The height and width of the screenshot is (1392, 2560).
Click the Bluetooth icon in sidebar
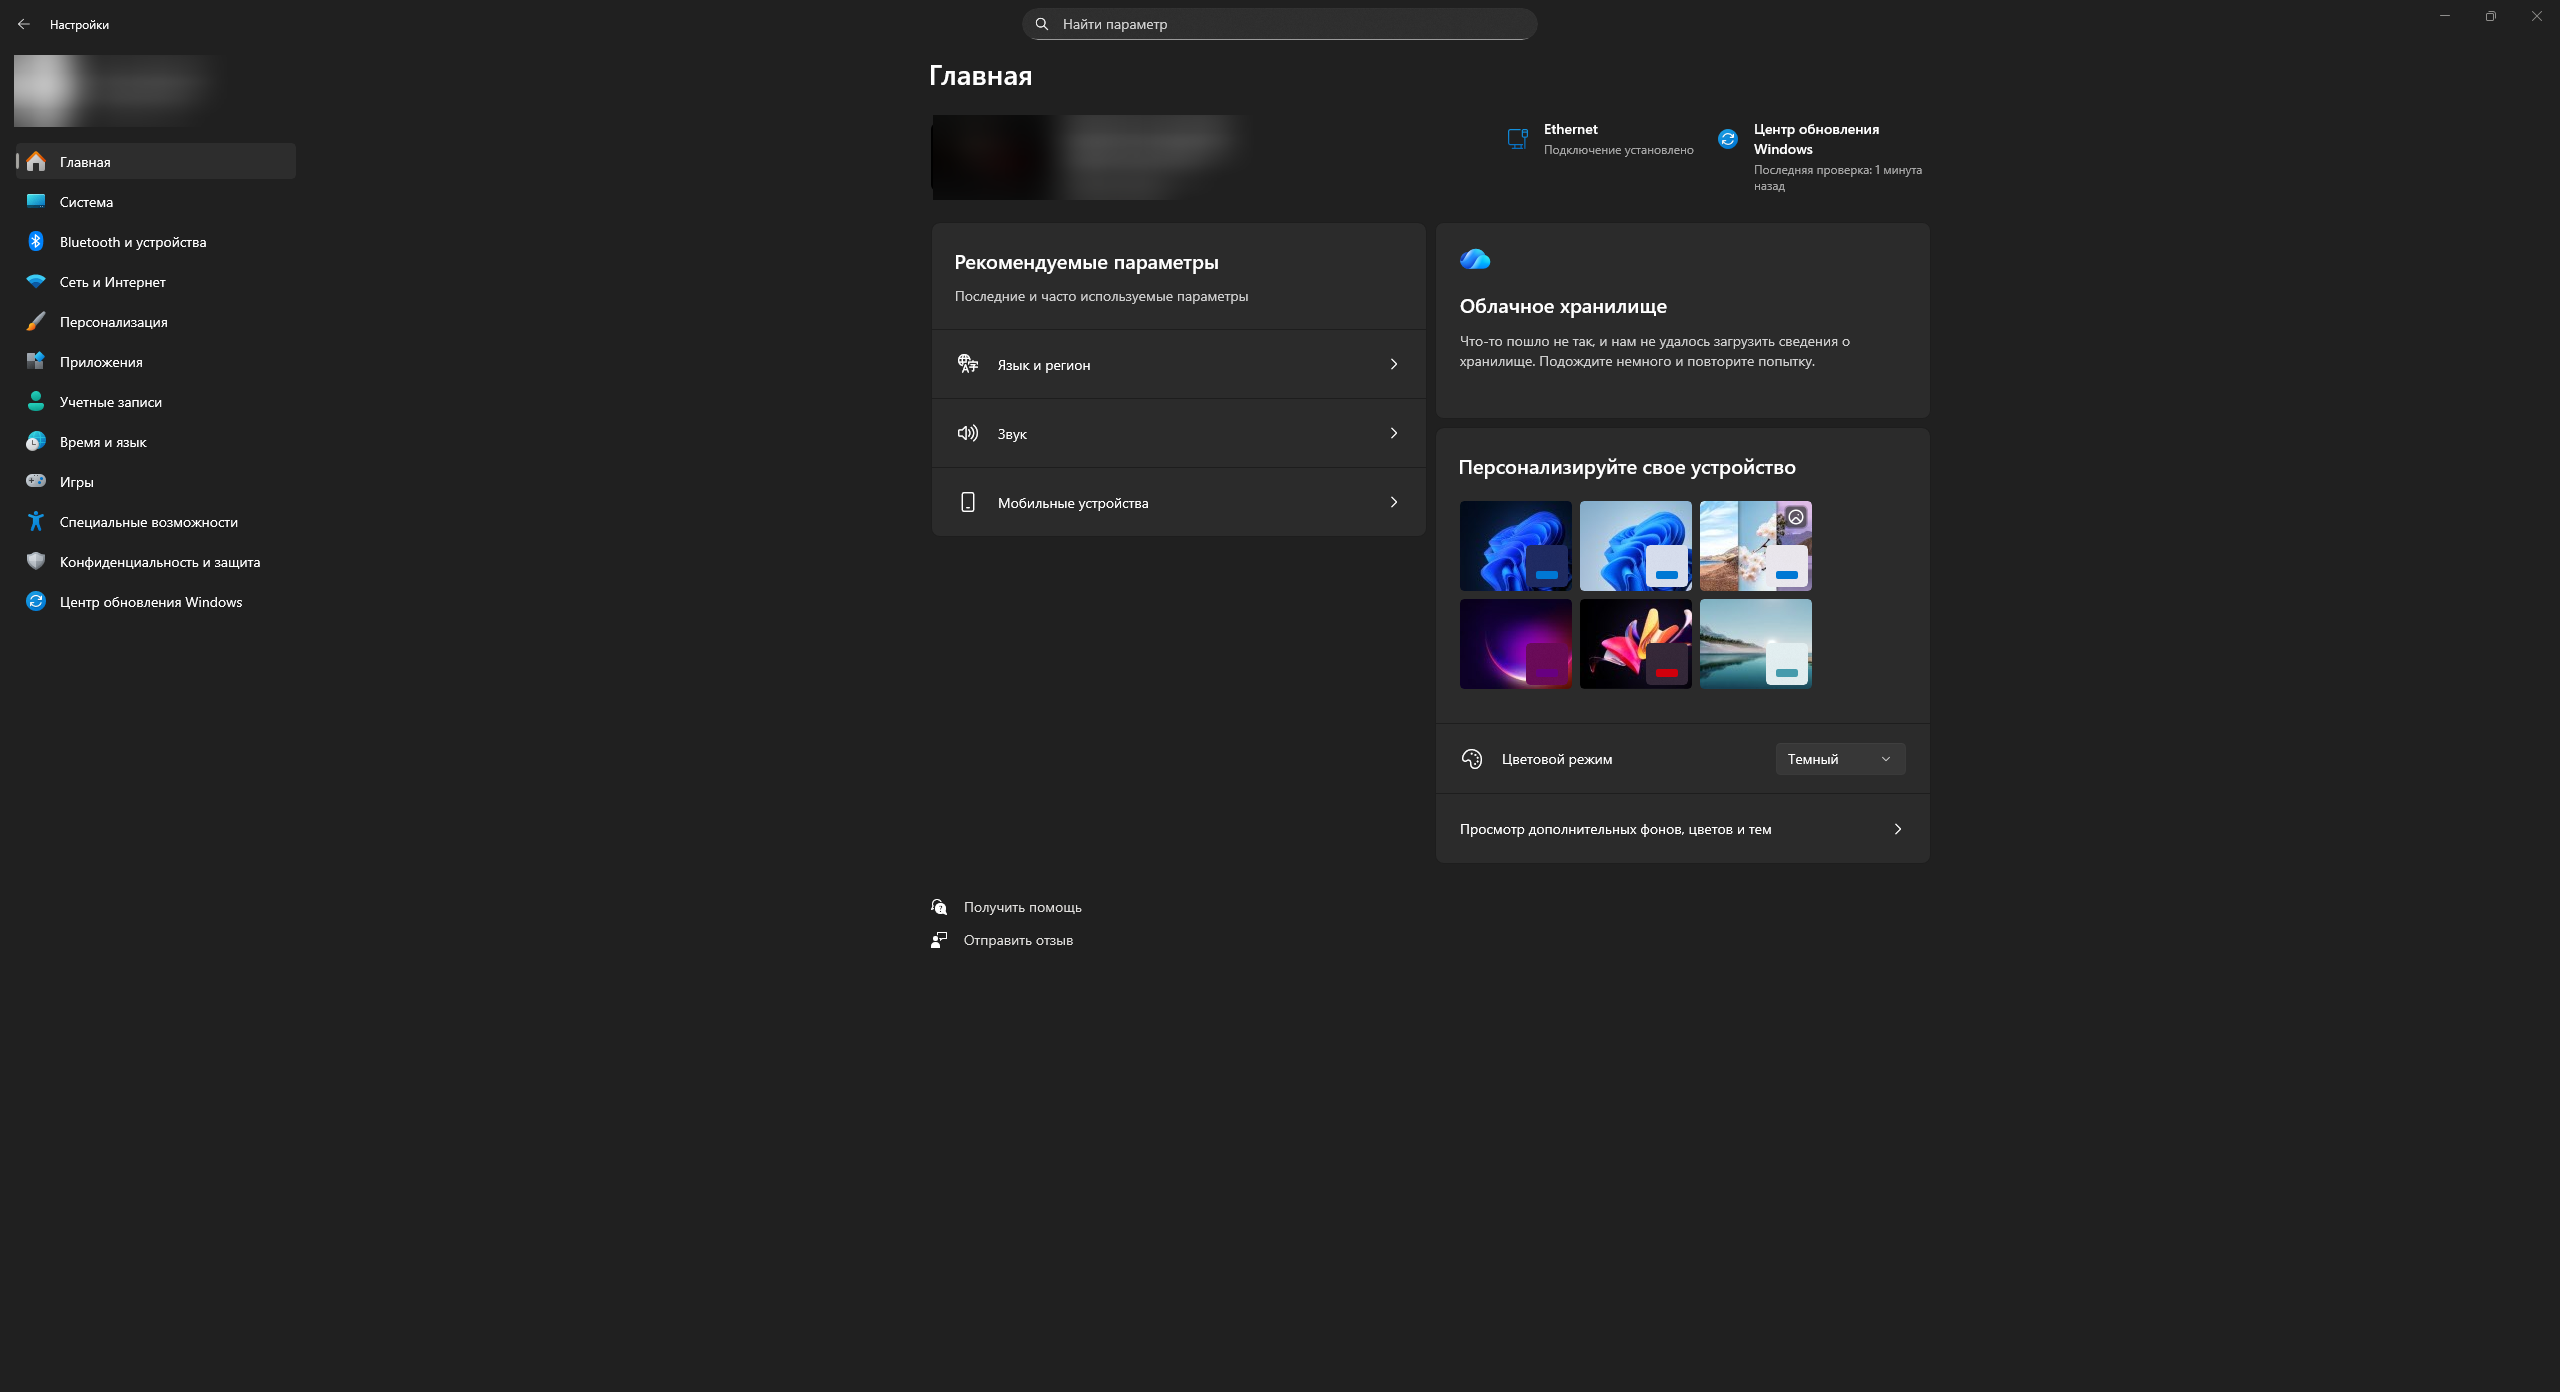click(36, 242)
